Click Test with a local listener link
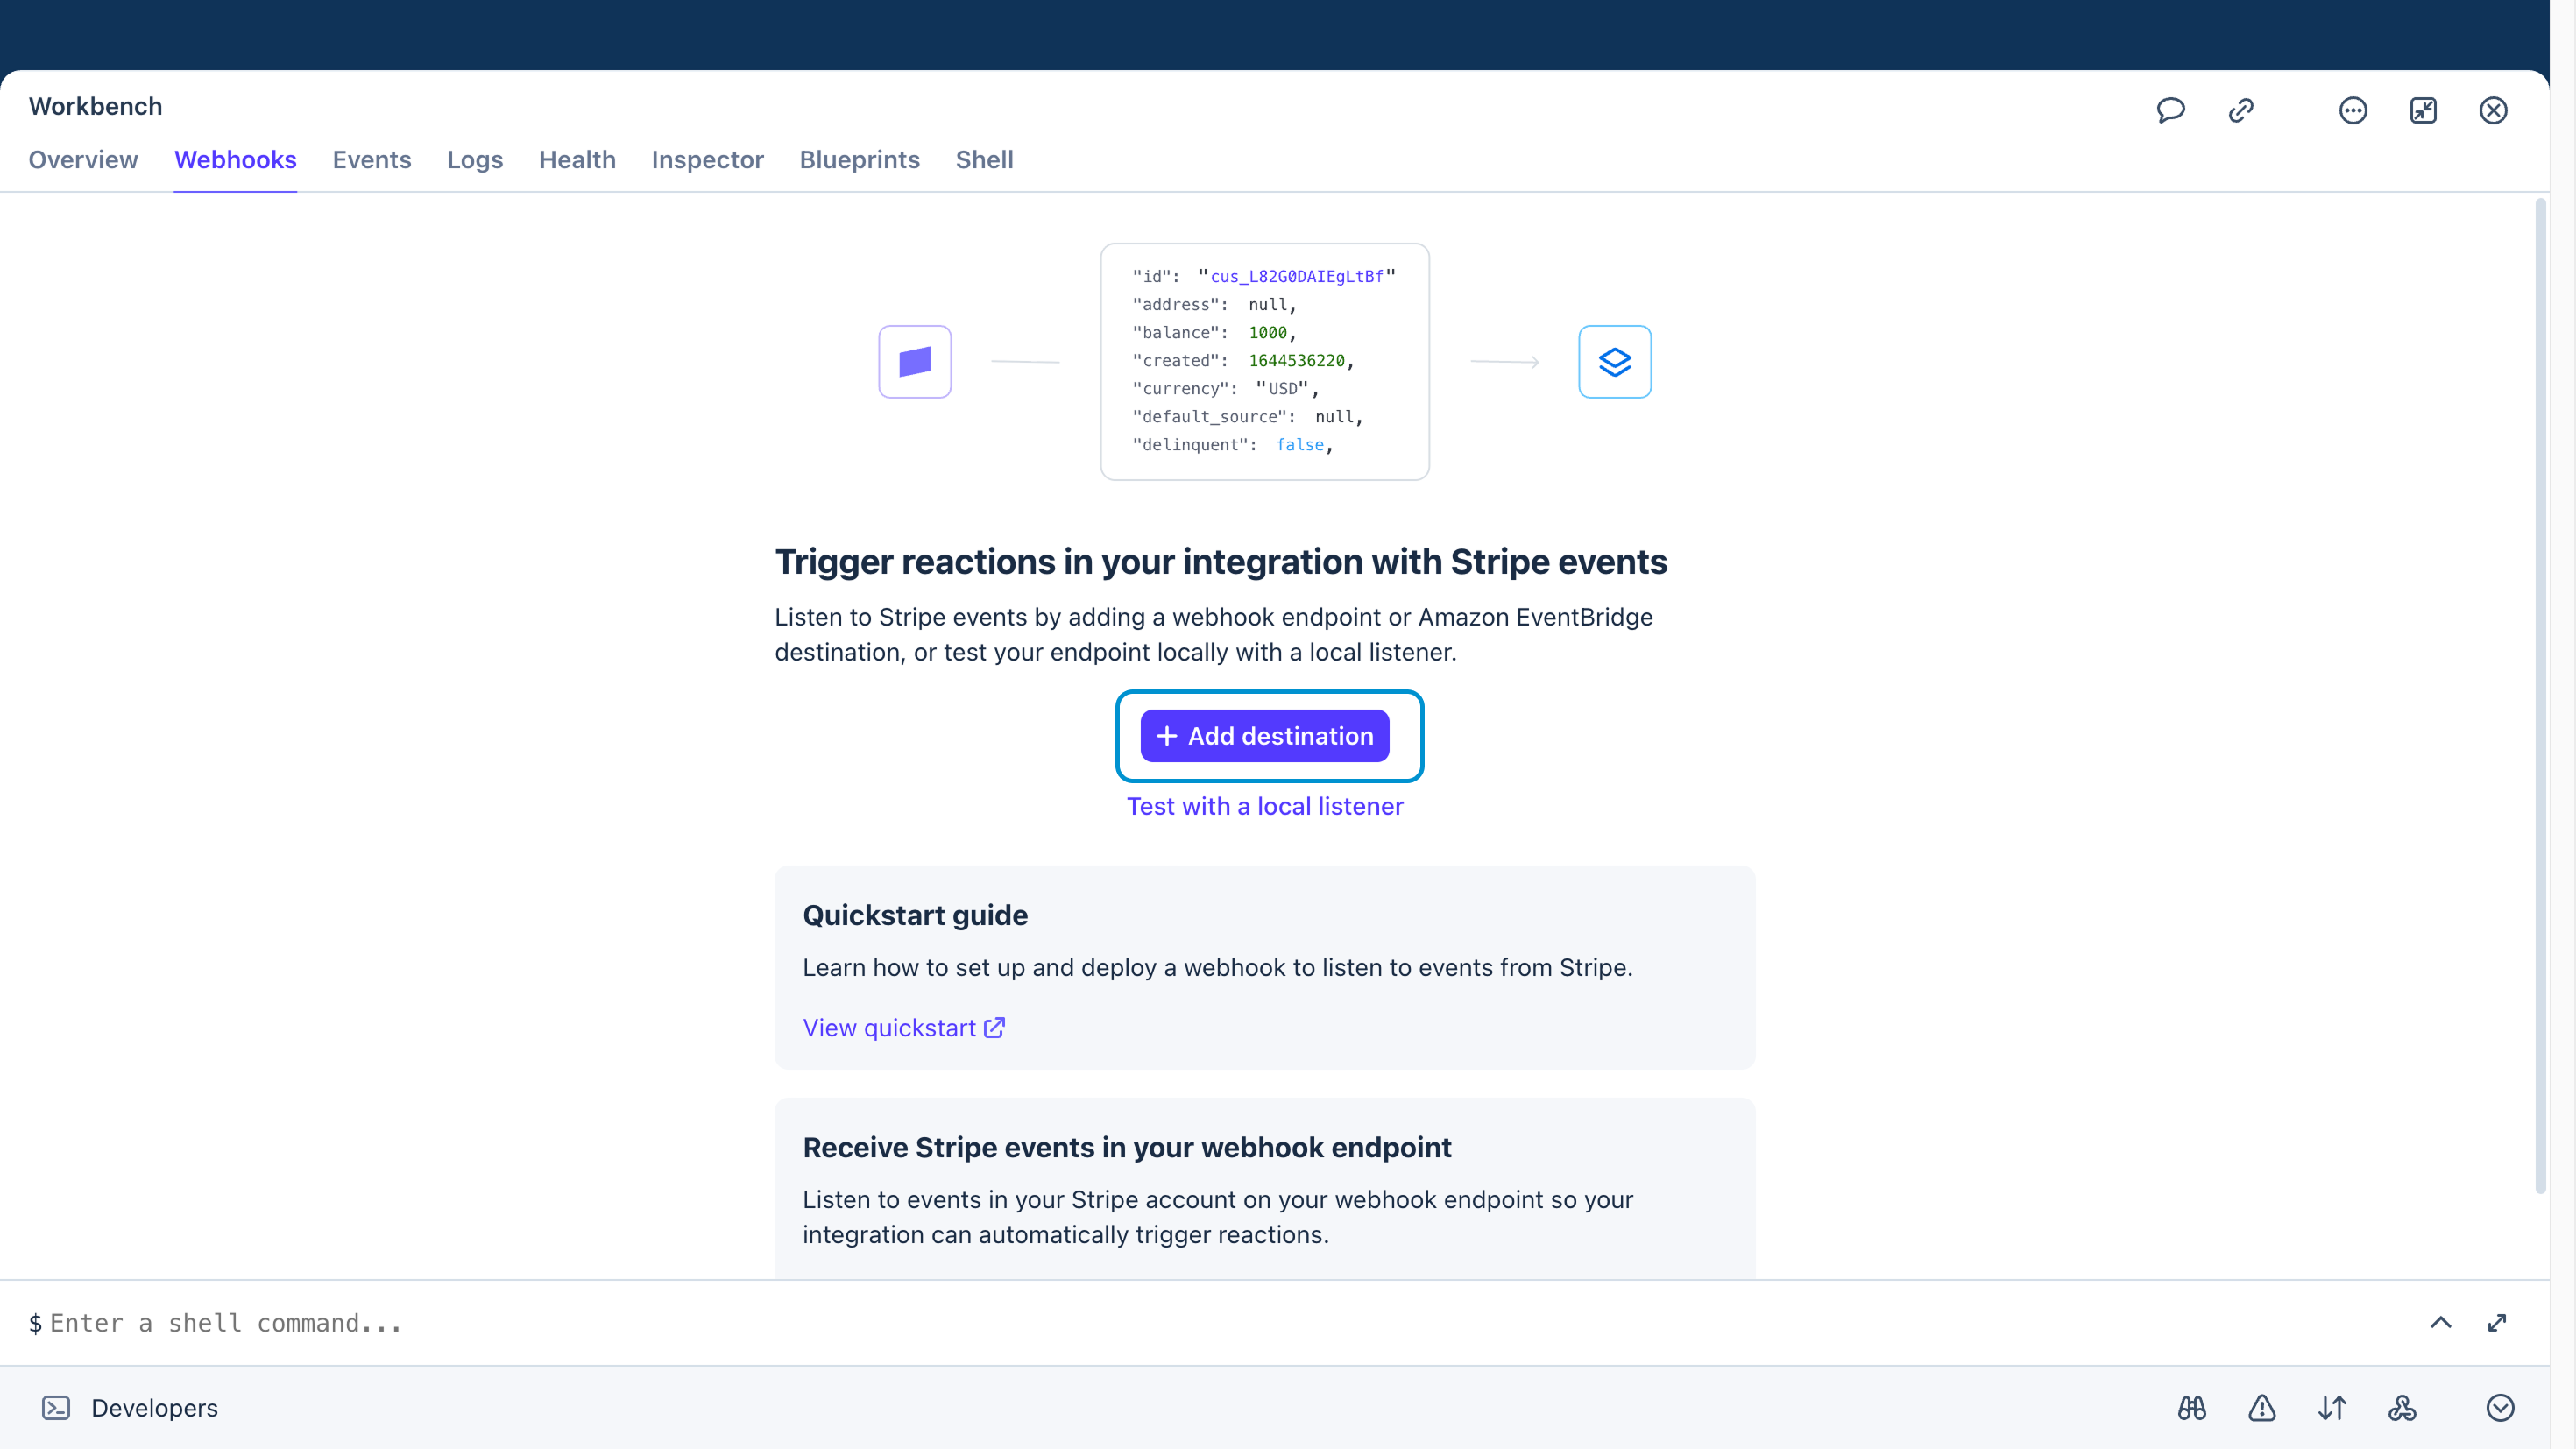This screenshot has width=2576, height=1449. coord(1265,806)
